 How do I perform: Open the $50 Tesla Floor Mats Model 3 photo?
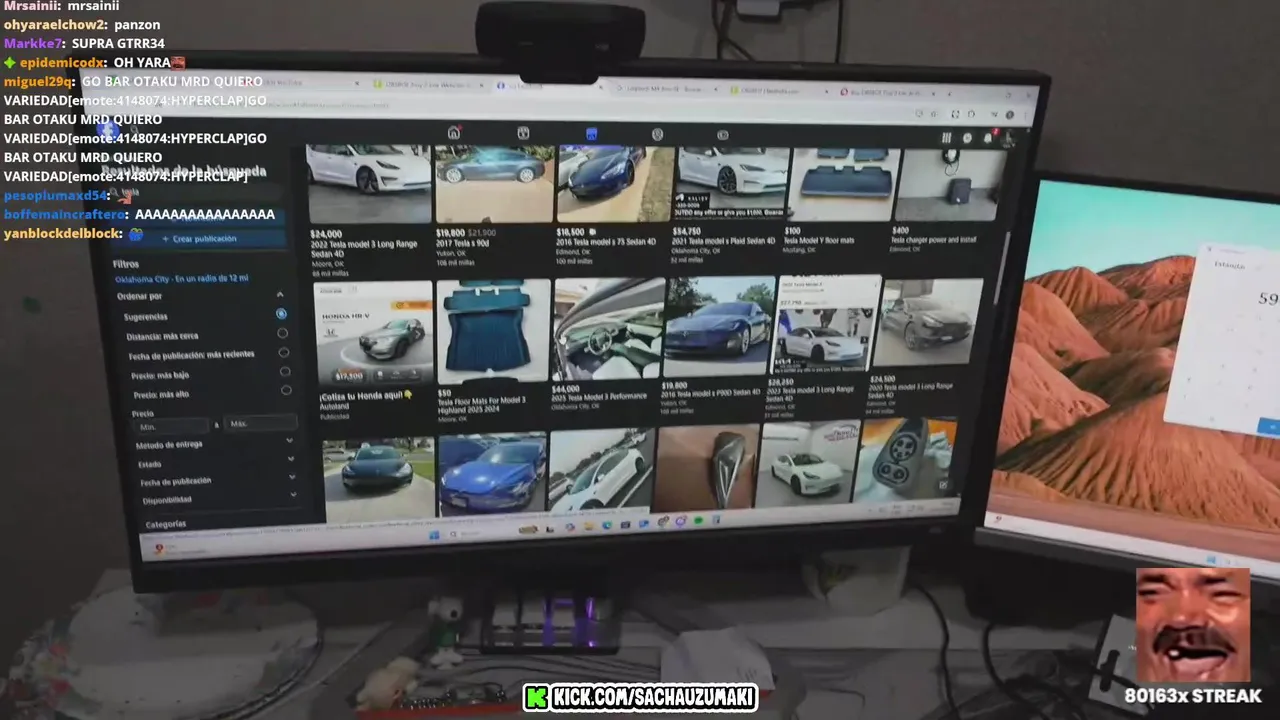point(494,331)
